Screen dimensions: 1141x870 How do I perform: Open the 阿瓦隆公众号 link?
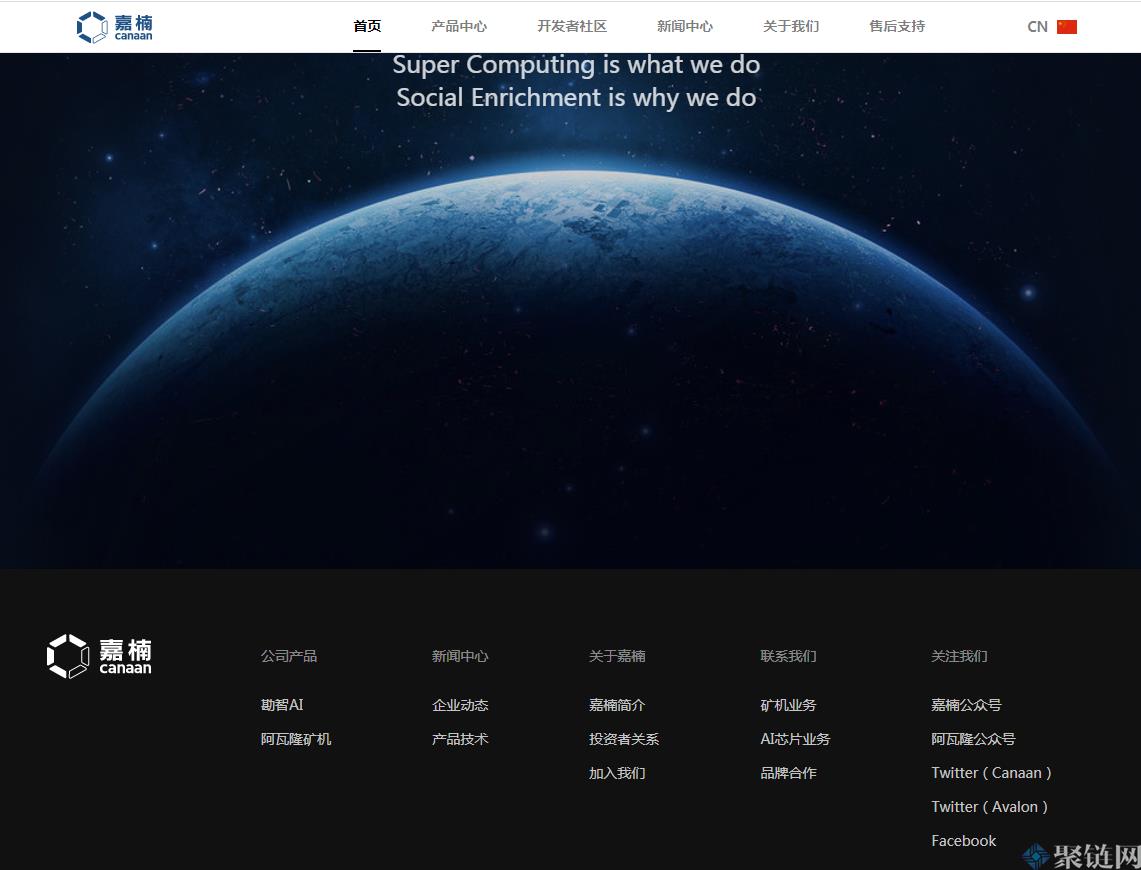973,739
